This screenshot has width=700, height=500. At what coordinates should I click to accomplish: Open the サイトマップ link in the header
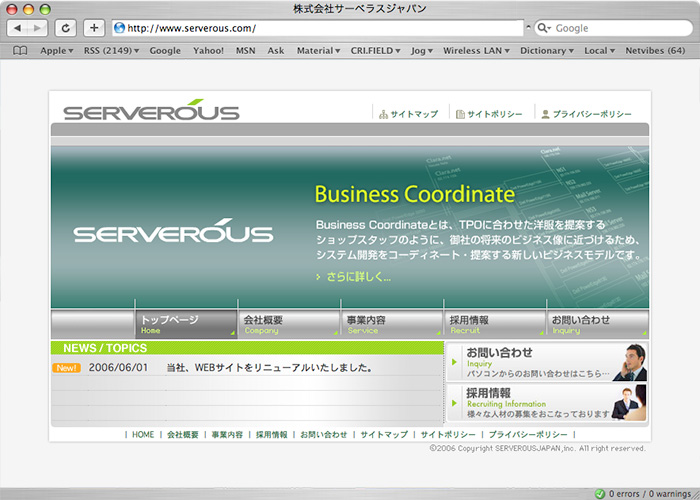coord(414,114)
